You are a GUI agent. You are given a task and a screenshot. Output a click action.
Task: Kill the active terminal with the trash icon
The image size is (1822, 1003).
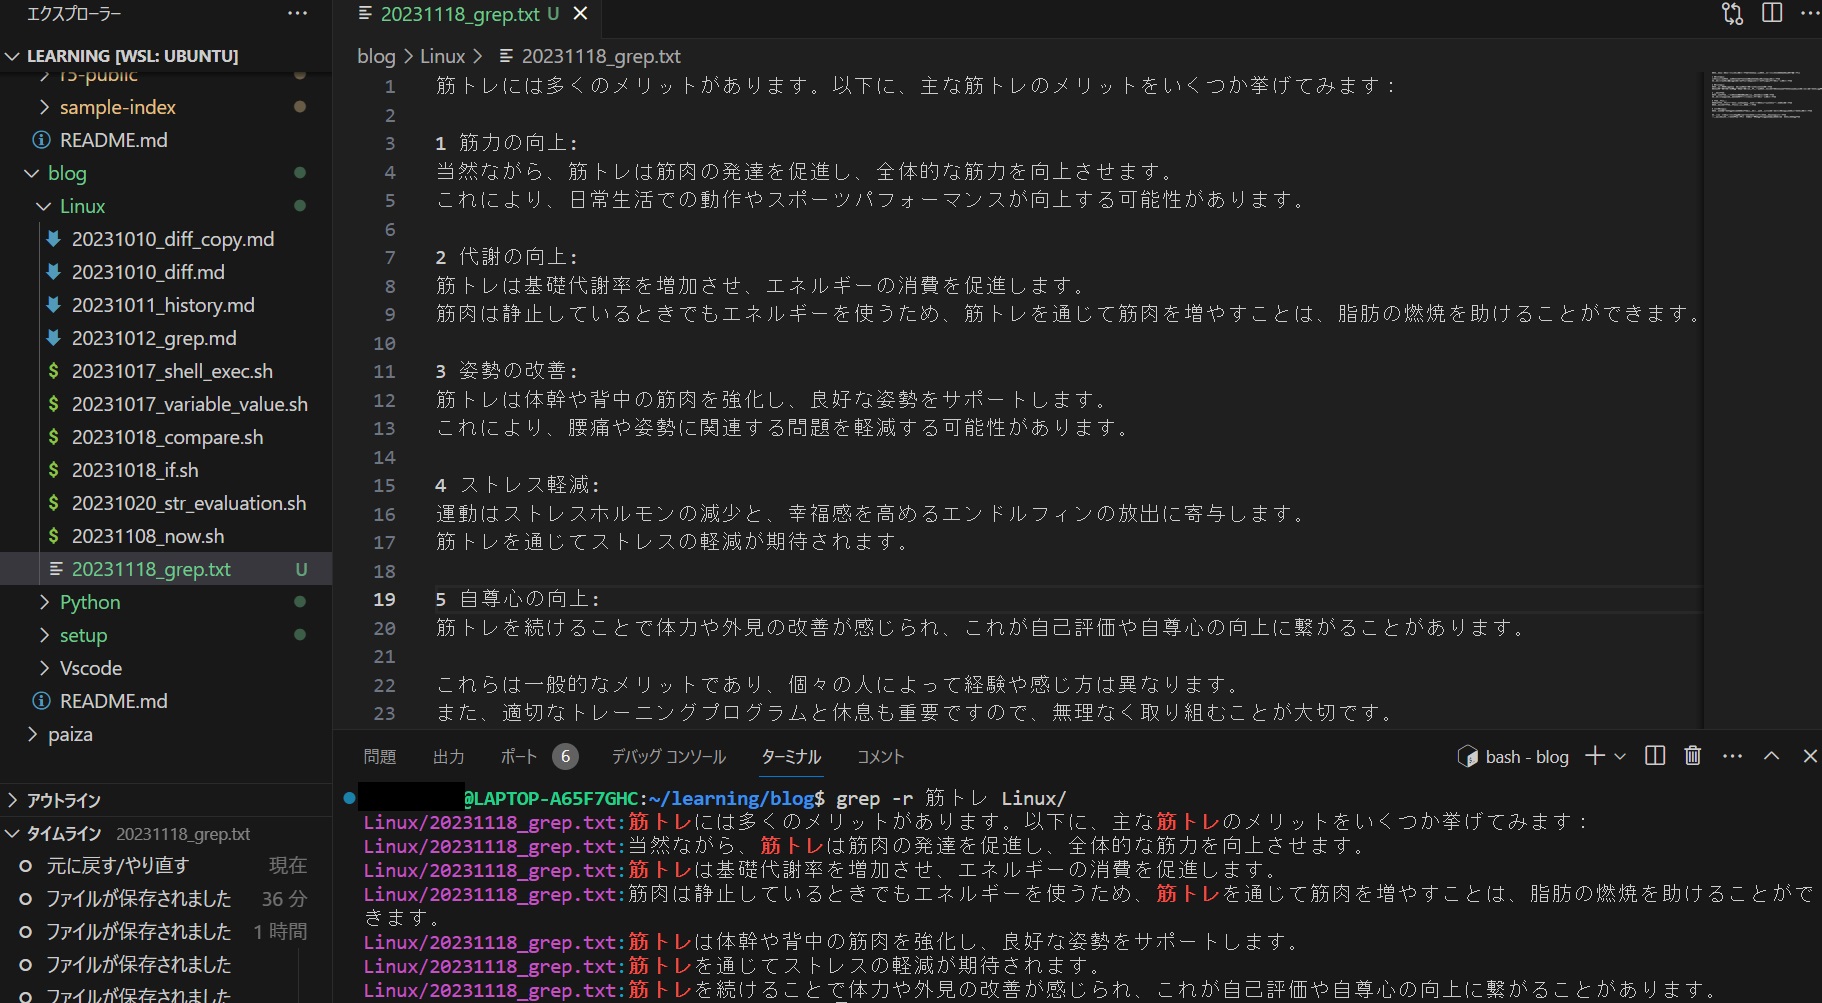tap(1692, 756)
